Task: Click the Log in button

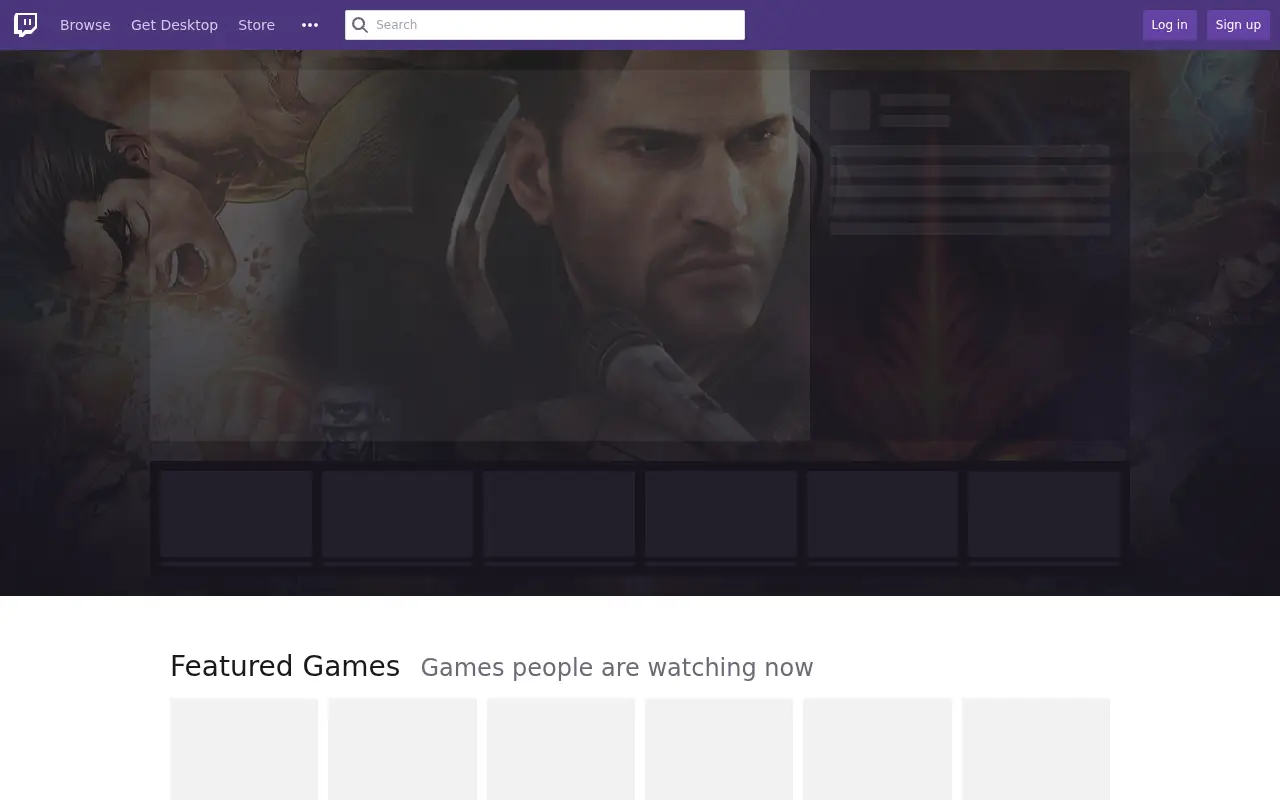Action: click(1169, 25)
